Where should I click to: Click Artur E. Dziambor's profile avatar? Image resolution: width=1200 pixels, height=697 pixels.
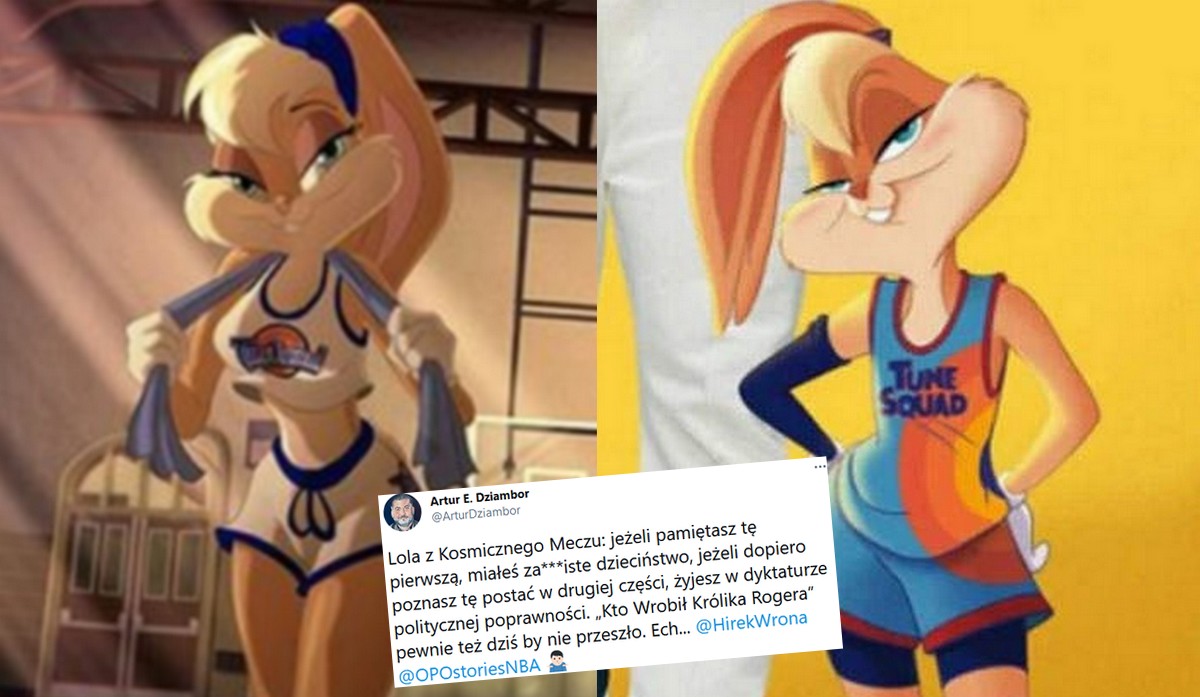pyautogui.click(x=402, y=511)
